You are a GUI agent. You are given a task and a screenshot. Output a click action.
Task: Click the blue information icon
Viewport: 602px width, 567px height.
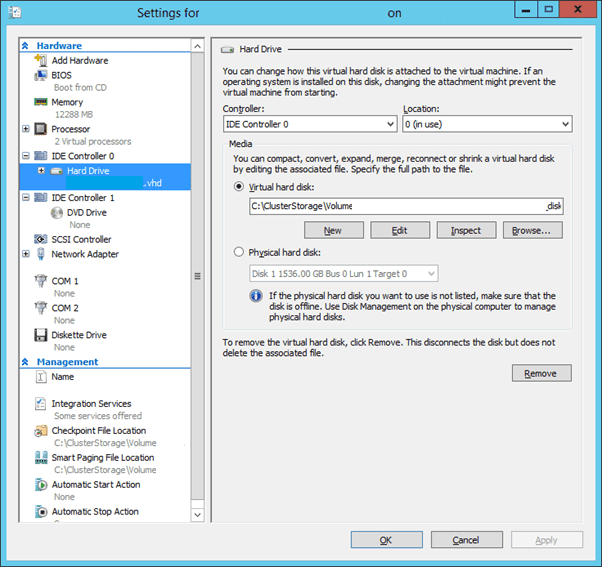pos(256,296)
